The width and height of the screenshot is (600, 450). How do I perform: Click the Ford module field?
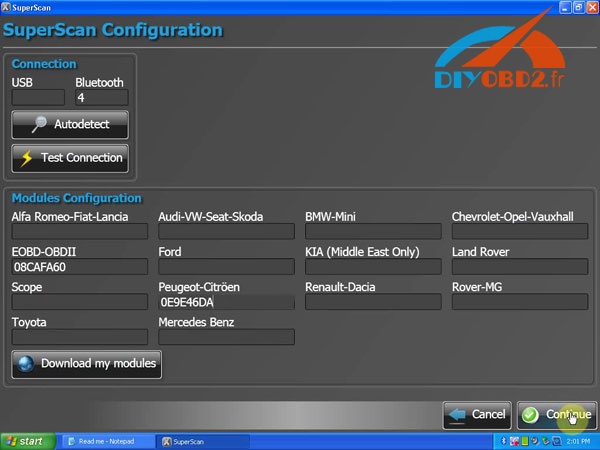[x=227, y=267]
